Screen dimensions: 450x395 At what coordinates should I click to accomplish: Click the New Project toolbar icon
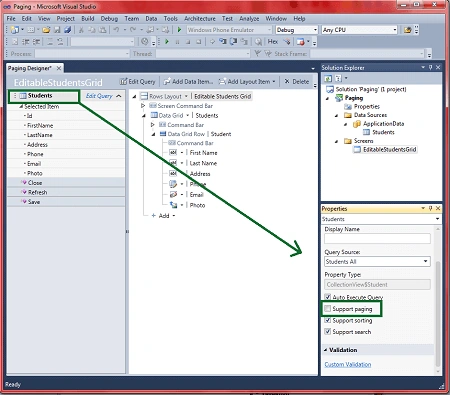tap(14, 30)
